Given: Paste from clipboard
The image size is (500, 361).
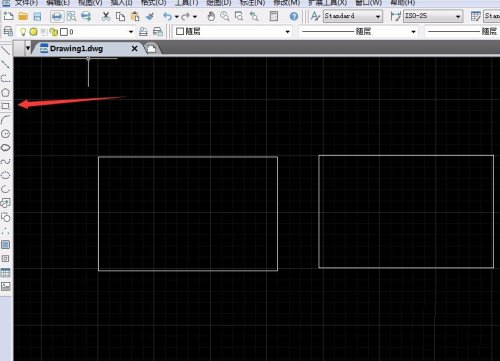Looking at the screenshot, I should click(x=135, y=16).
